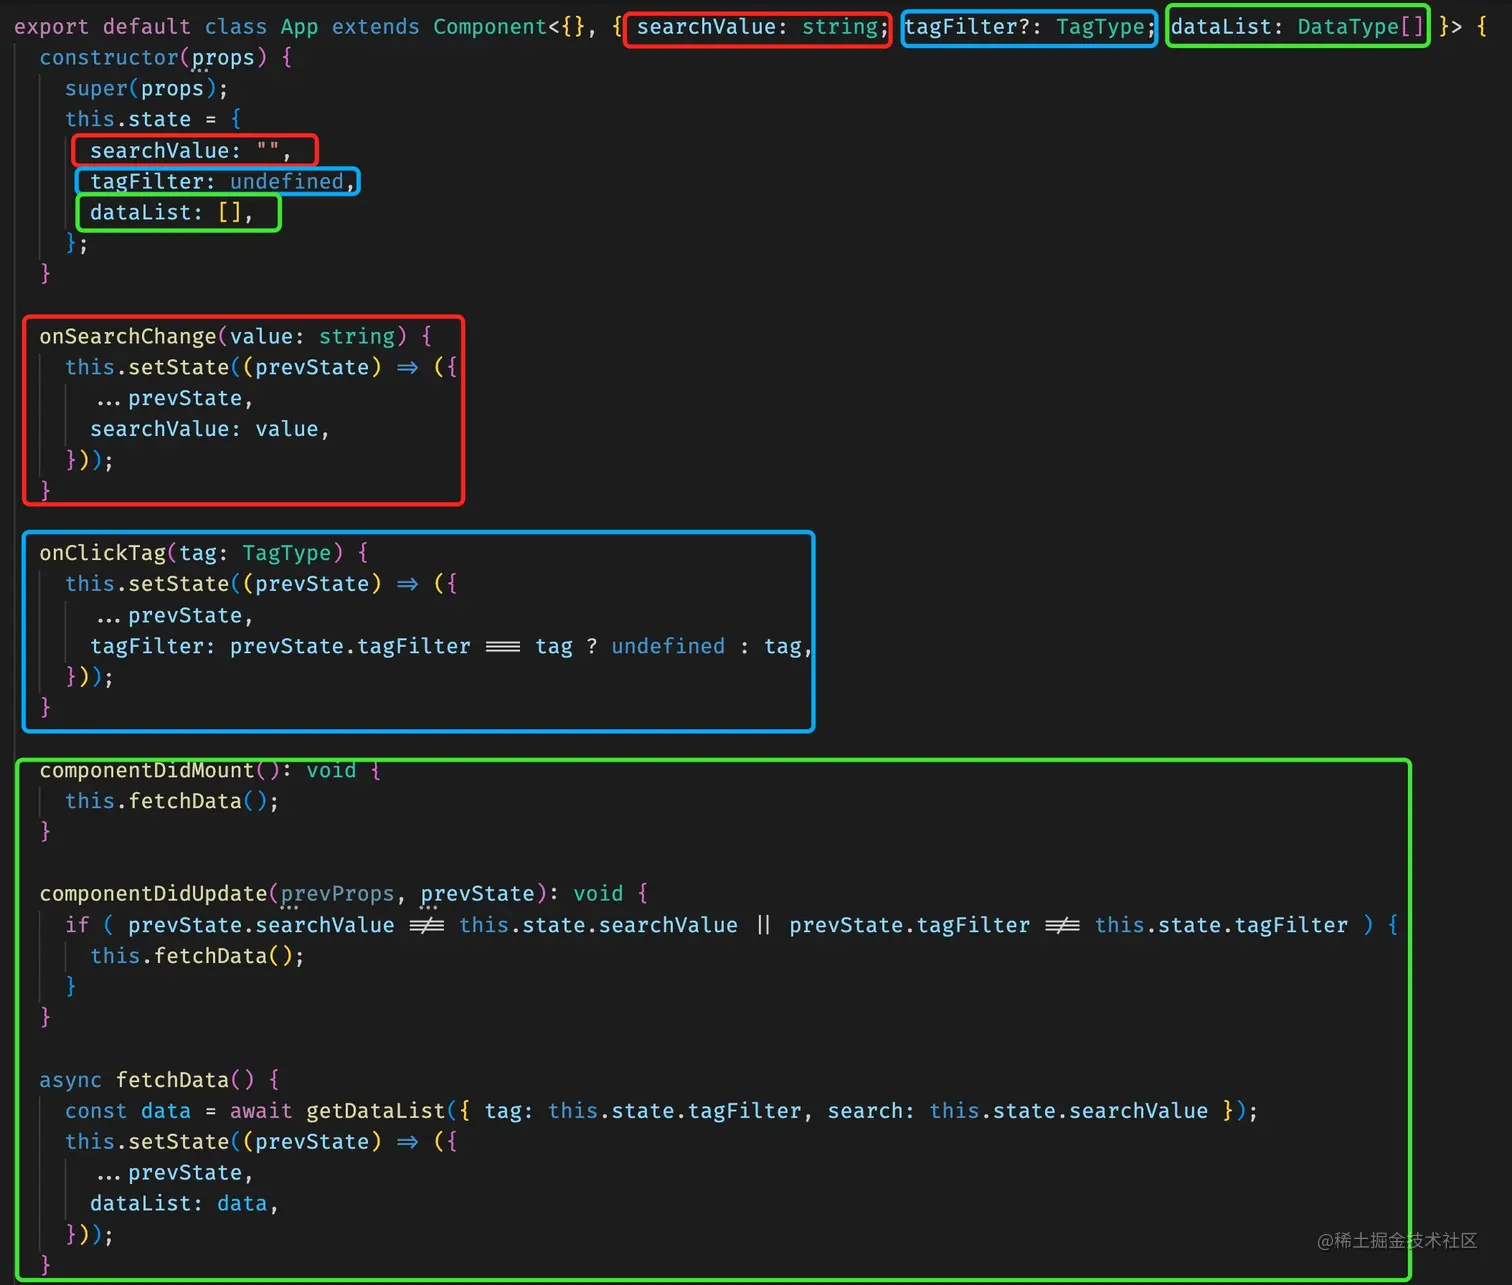The image size is (1512, 1285).
Task: Click the "constructor" keyword
Action: pos(109,58)
